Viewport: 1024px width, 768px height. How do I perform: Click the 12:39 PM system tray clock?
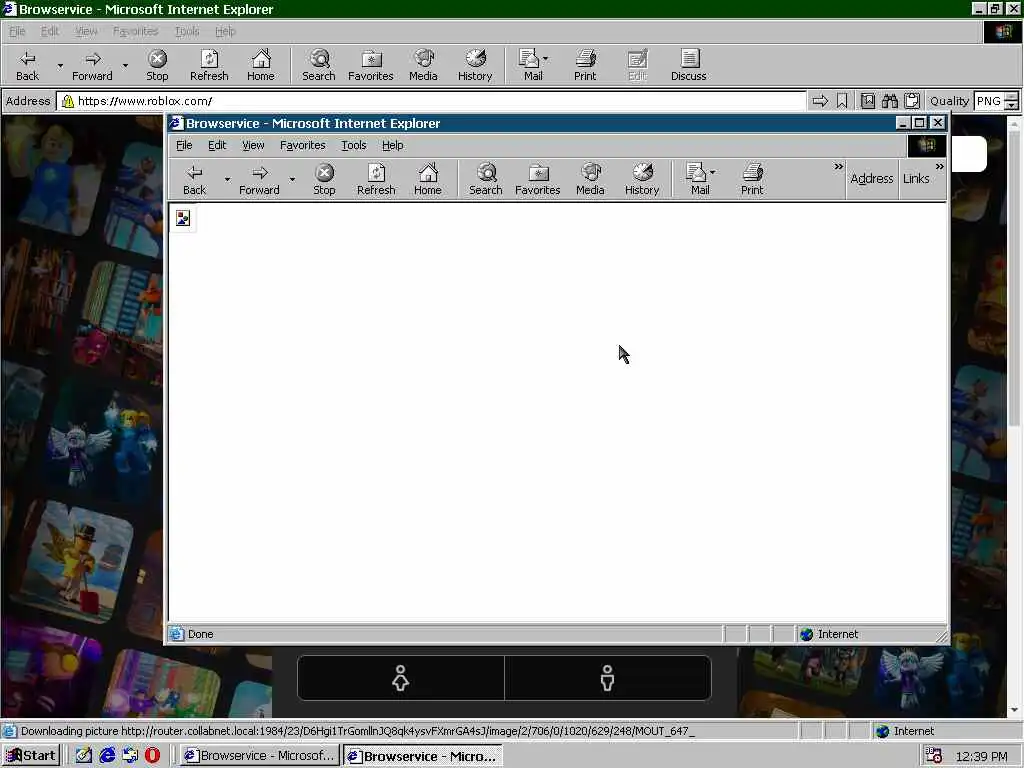pos(981,756)
